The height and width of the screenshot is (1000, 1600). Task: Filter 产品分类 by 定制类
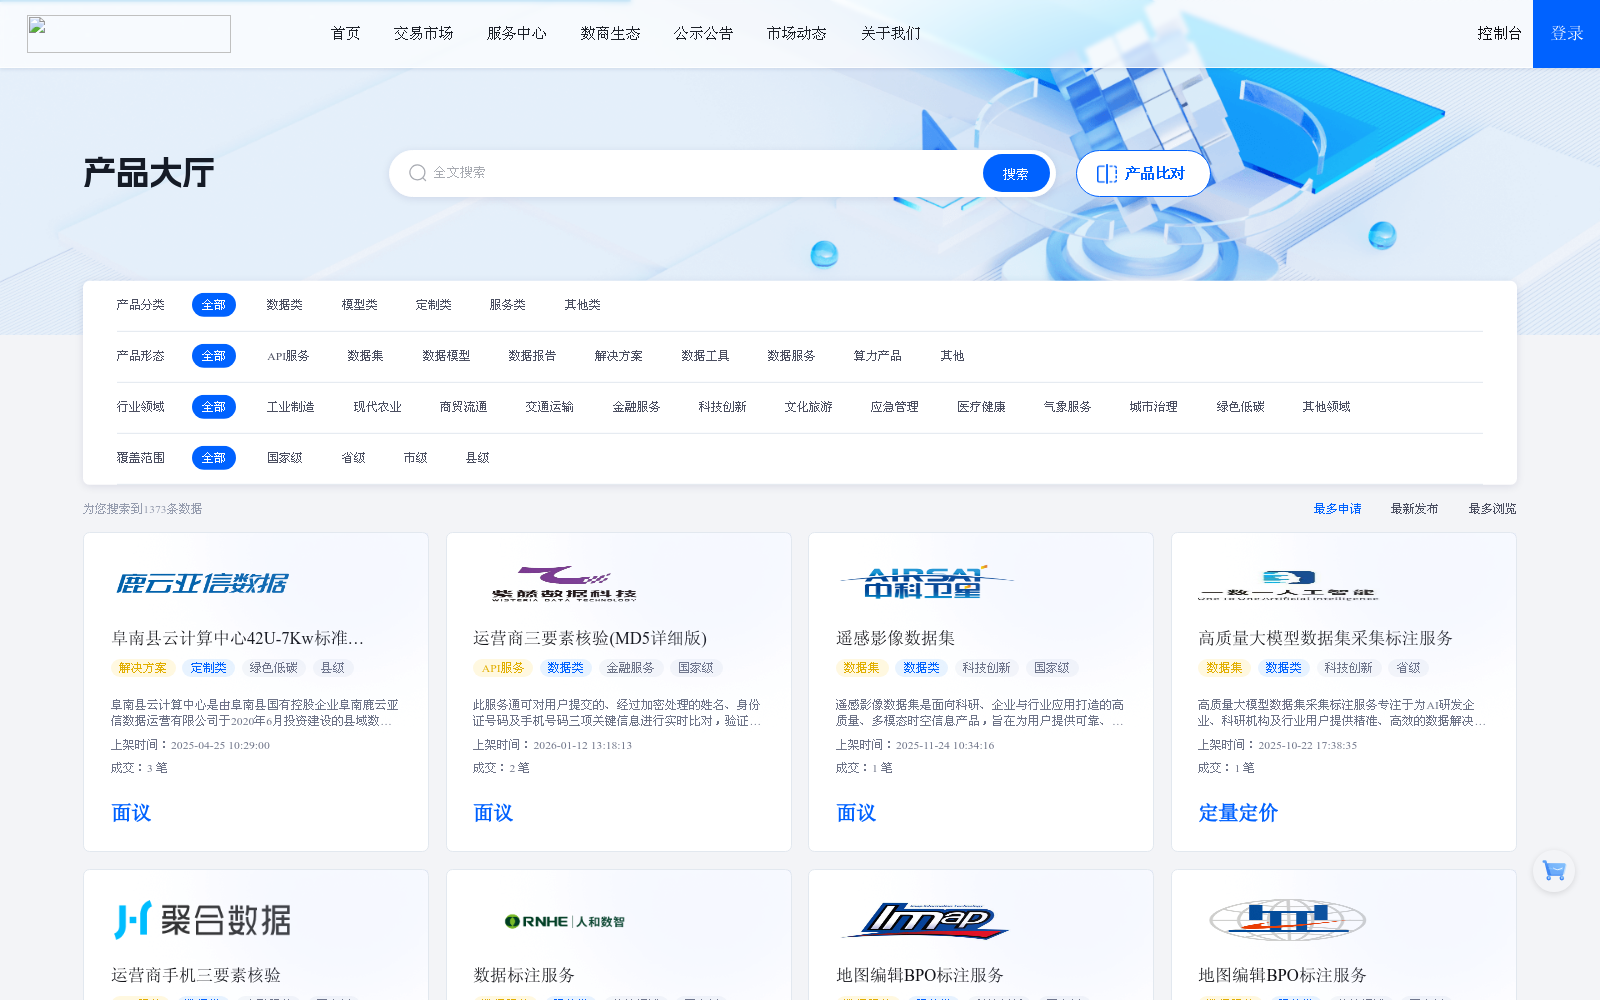tap(434, 305)
